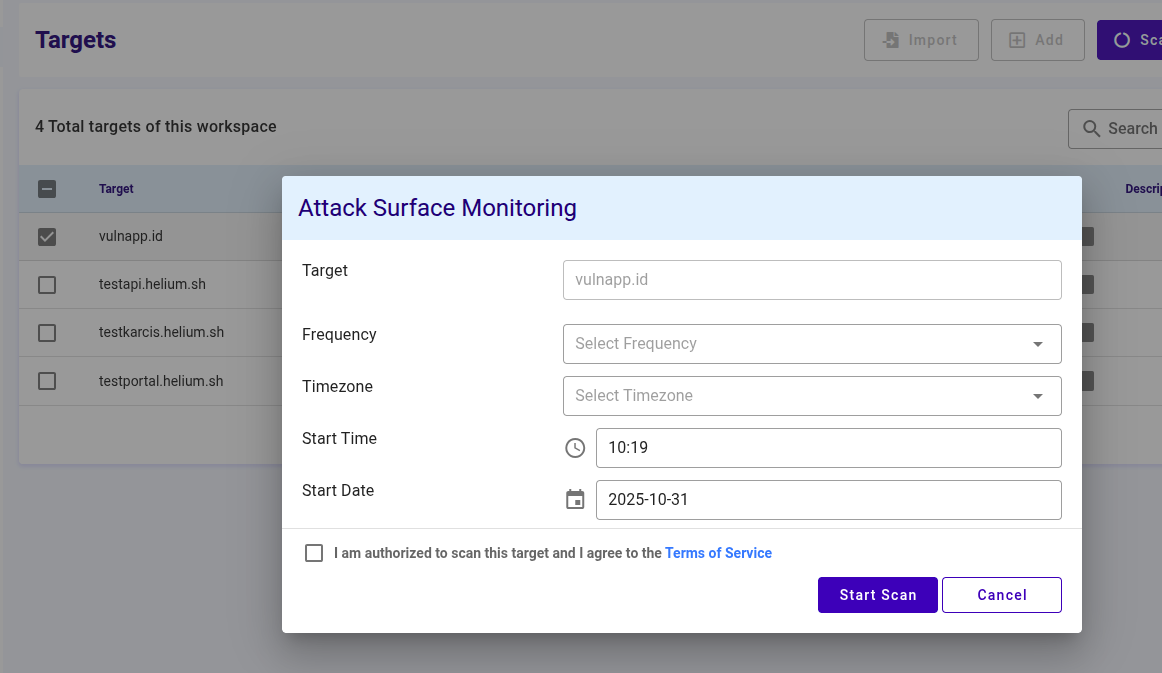Open the Select Frequency dropdown
Screen dimensions: 1162x673
(812, 344)
